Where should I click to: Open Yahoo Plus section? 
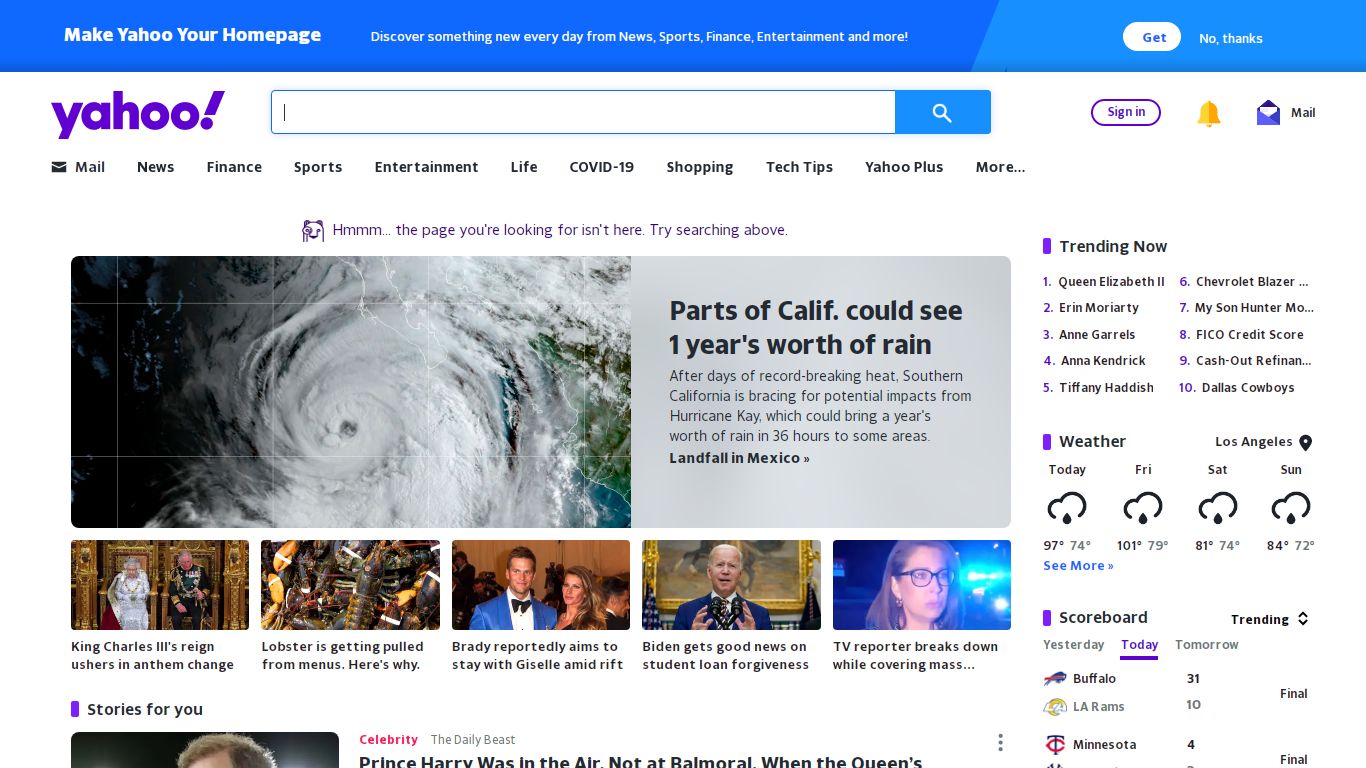[x=904, y=167]
